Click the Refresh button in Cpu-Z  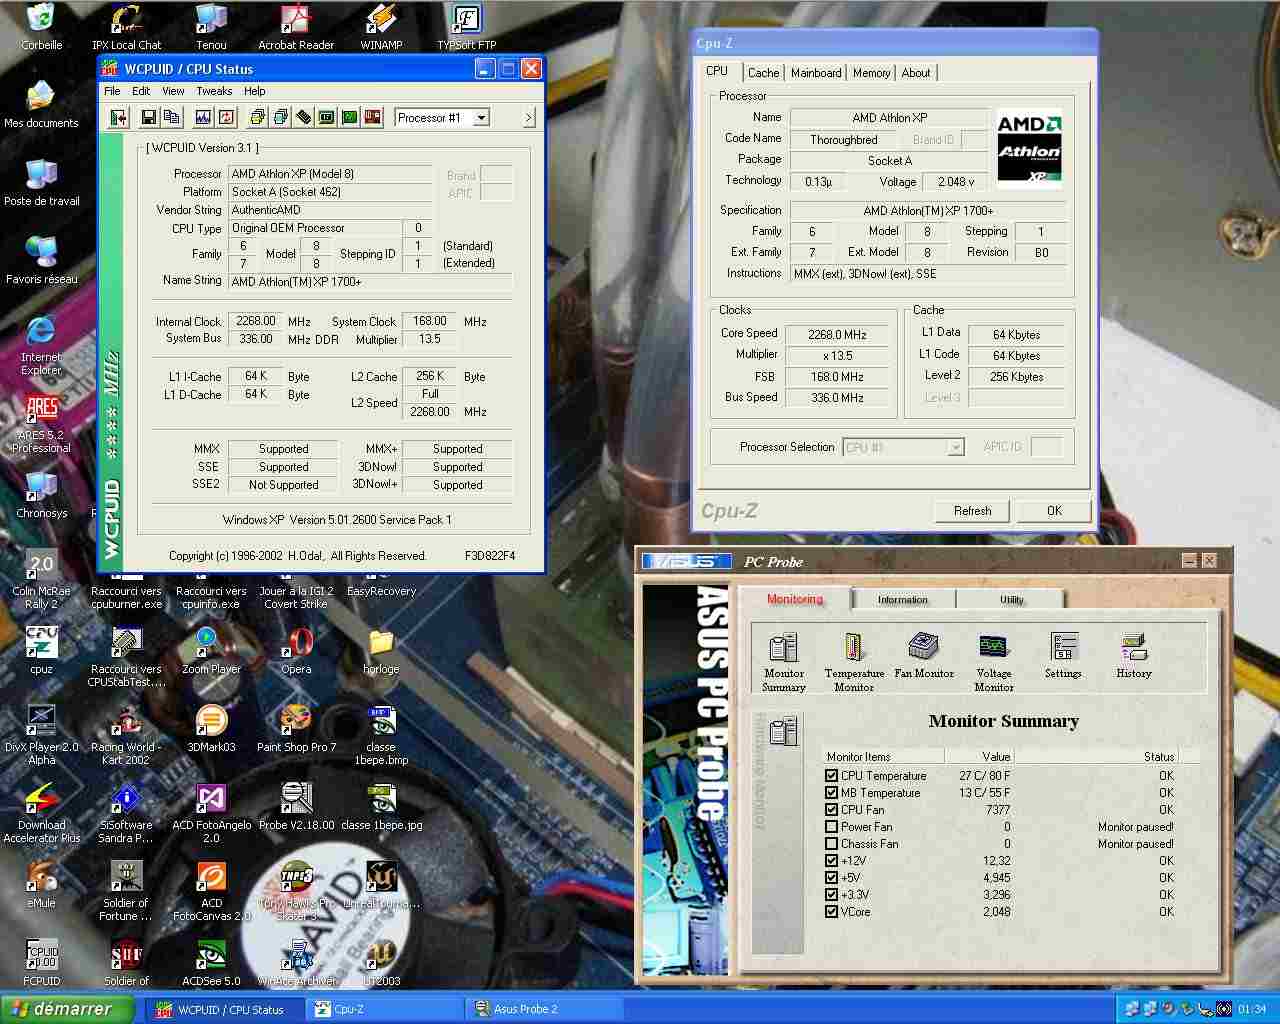tap(972, 511)
